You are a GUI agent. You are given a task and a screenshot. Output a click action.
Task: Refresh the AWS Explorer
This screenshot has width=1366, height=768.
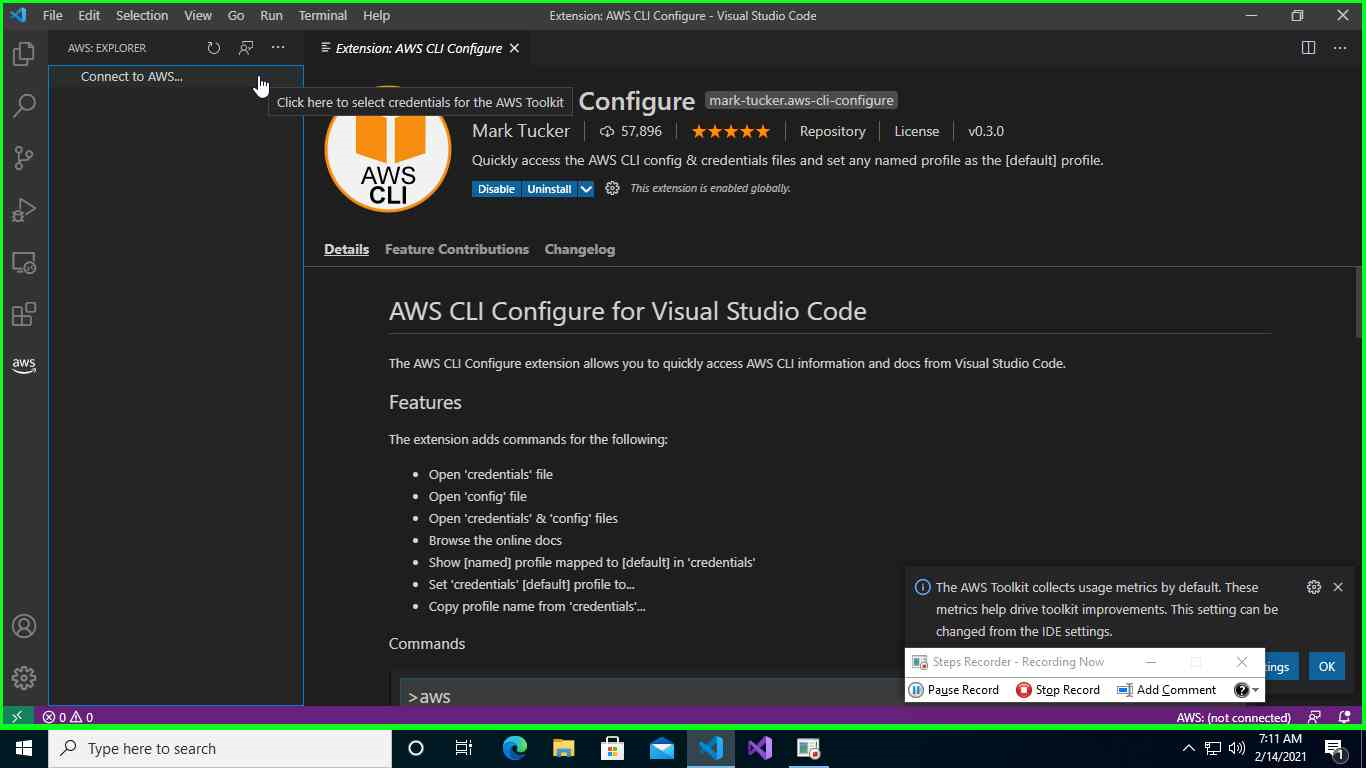[x=213, y=48]
